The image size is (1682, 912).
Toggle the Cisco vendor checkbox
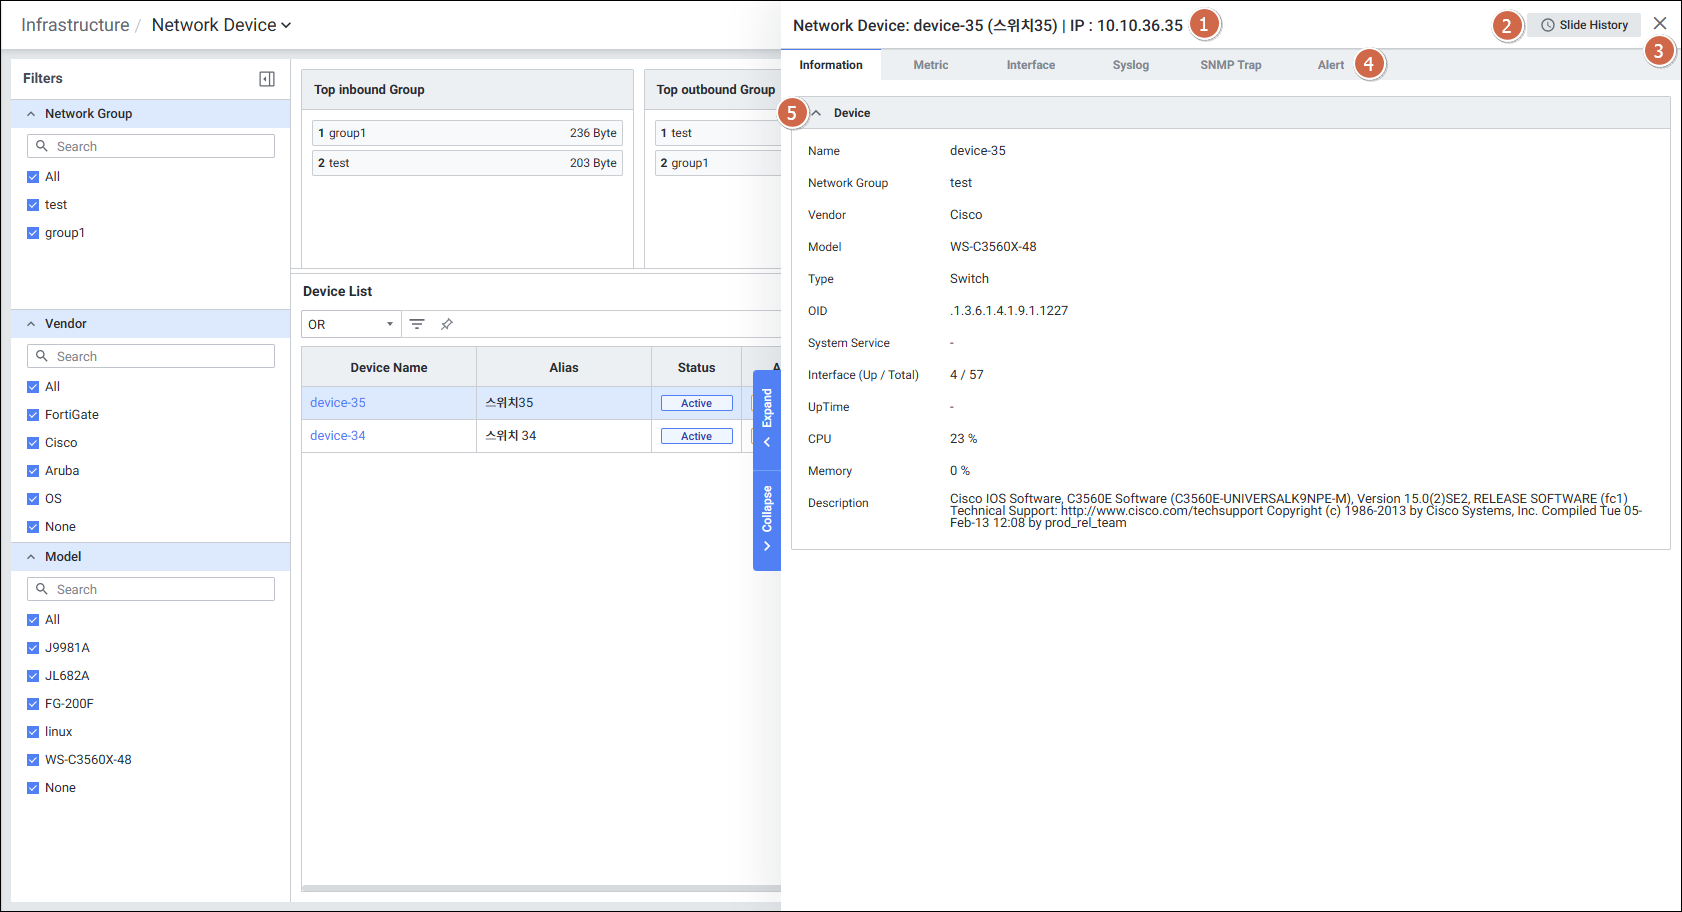tap(33, 443)
